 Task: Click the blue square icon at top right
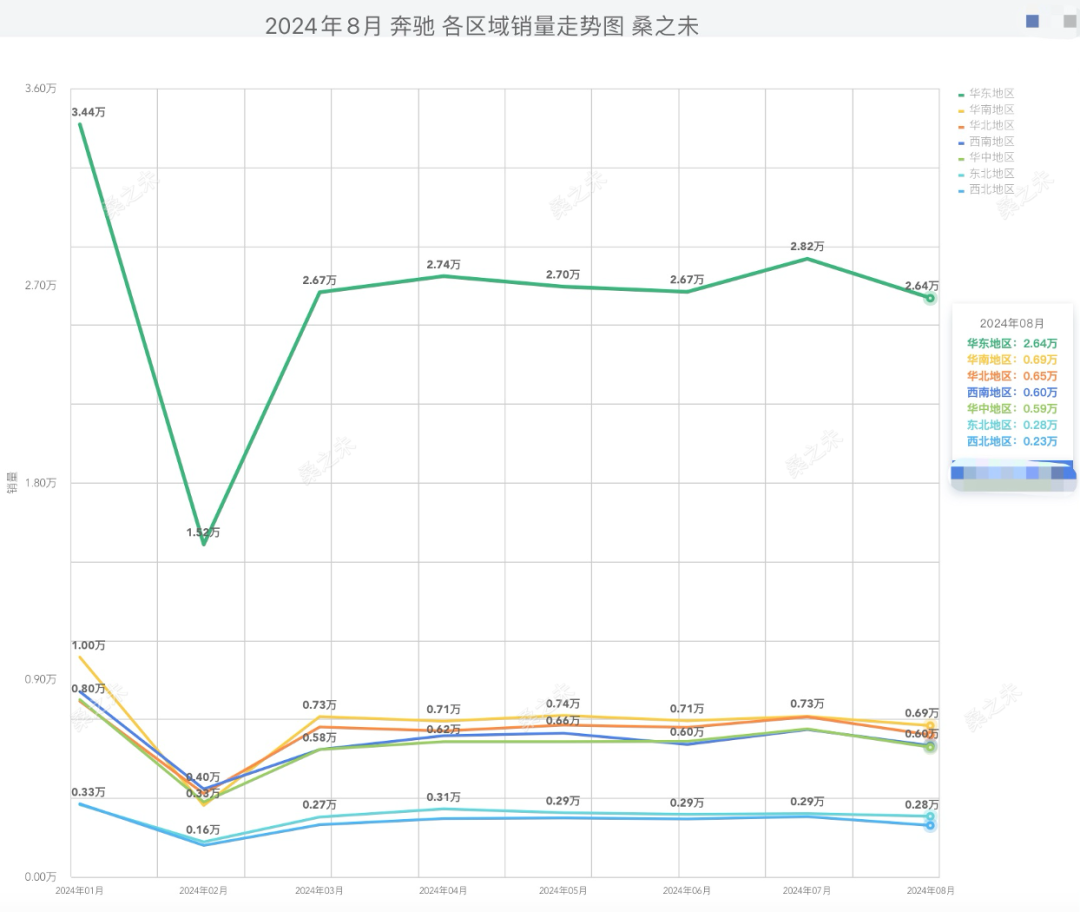(1032, 21)
